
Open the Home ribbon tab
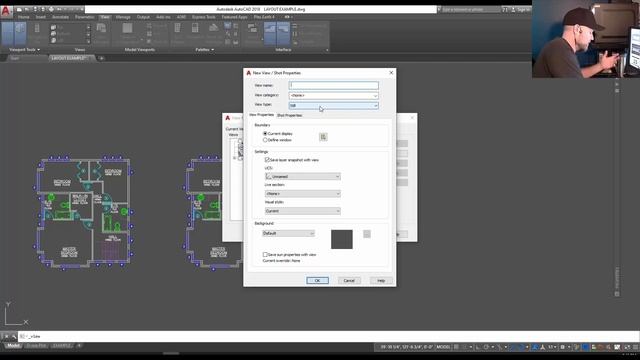pyautogui.click(x=23, y=17)
